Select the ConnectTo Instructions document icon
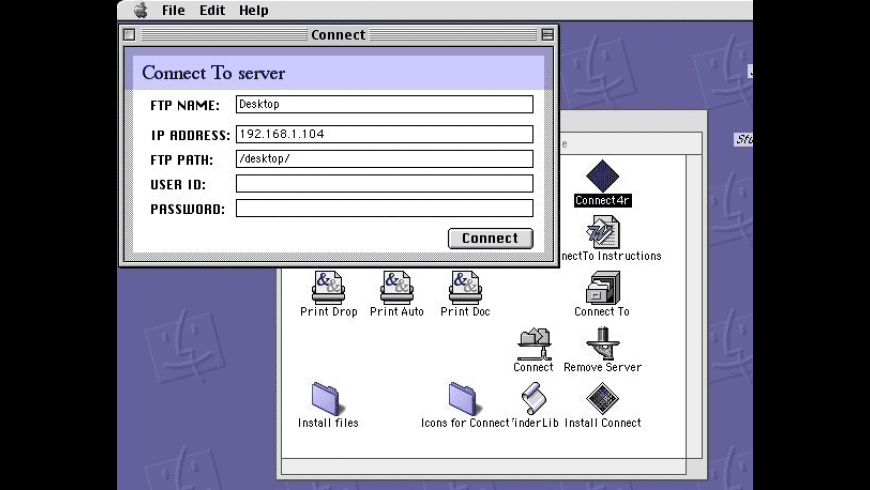The width and height of the screenshot is (870, 490). [x=603, y=232]
